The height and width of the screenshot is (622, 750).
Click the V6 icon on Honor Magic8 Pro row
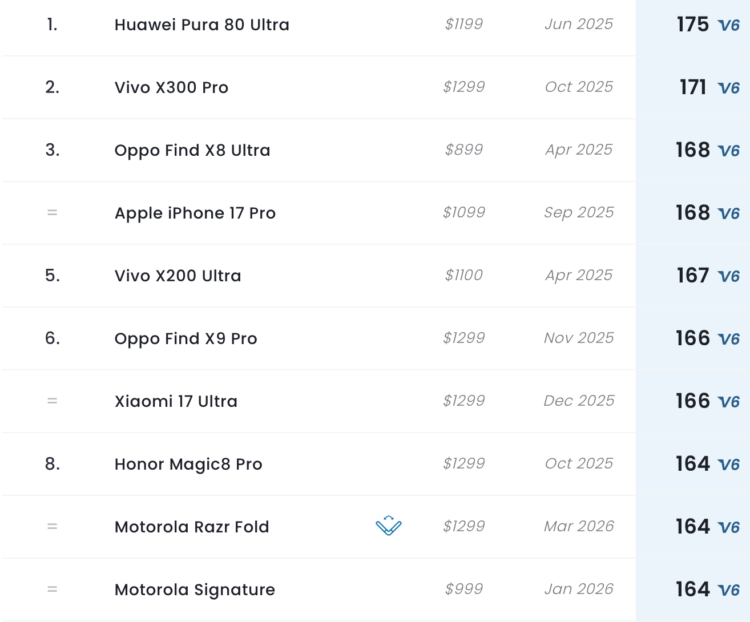pyautogui.click(x=729, y=465)
